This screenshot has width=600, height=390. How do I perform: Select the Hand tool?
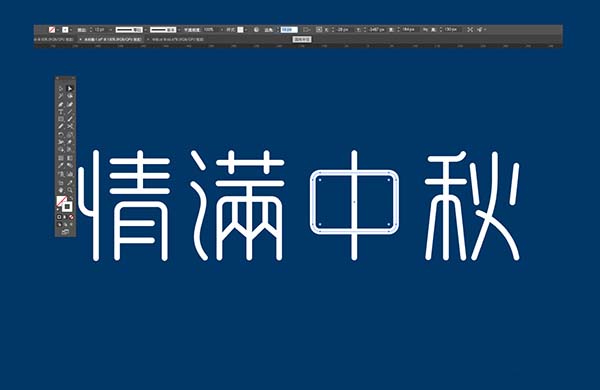60,189
